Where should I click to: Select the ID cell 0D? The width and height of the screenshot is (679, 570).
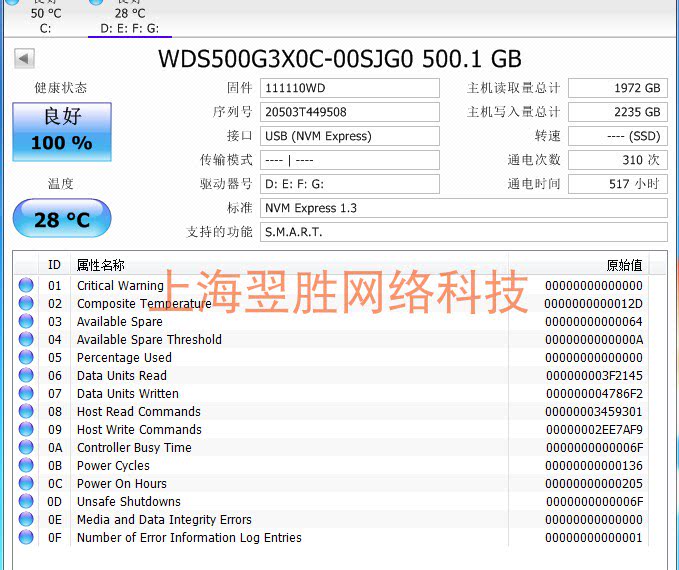point(55,502)
